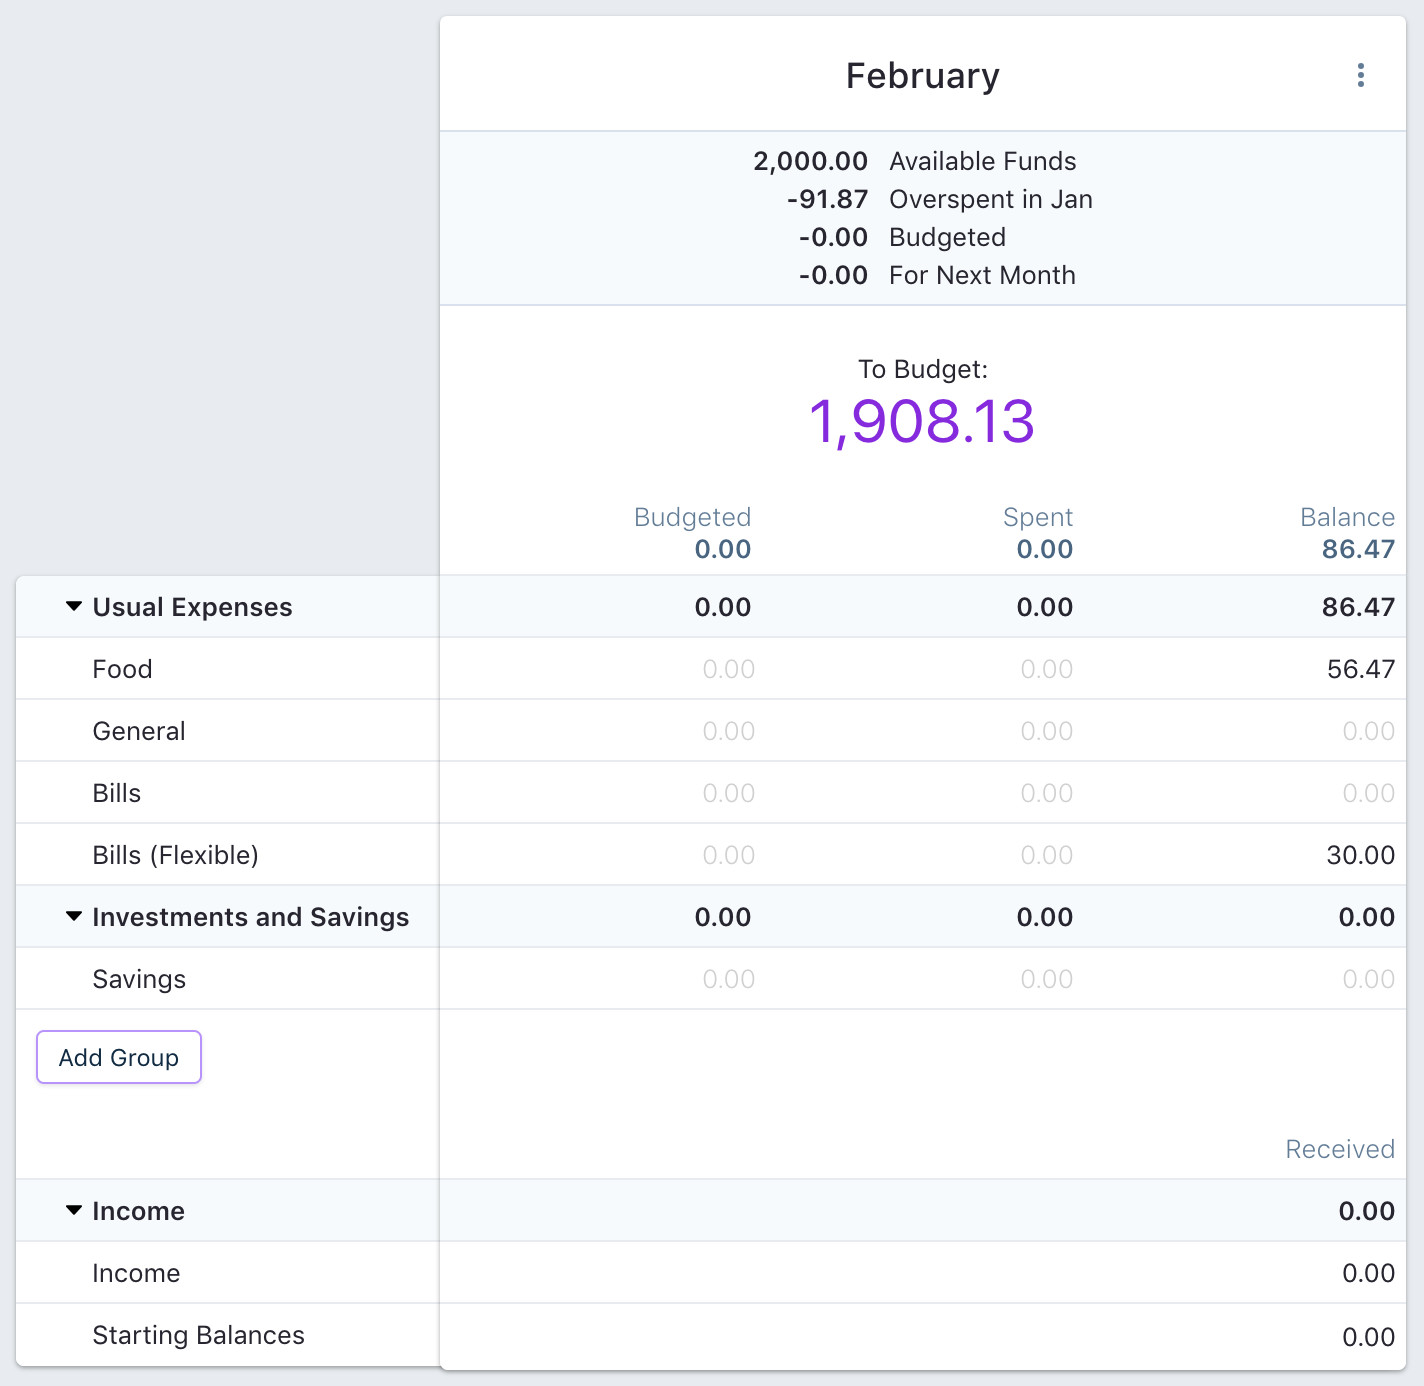Click the -0.00 Budgeted summary line
Image resolution: width=1424 pixels, height=1386 pixels.
point(902,237)
